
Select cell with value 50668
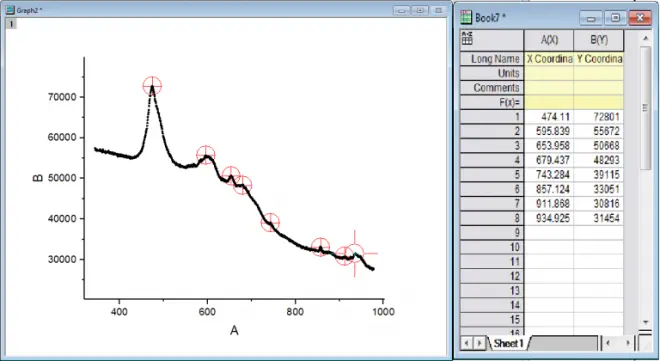pyautogui.click(x=599, y=146)
